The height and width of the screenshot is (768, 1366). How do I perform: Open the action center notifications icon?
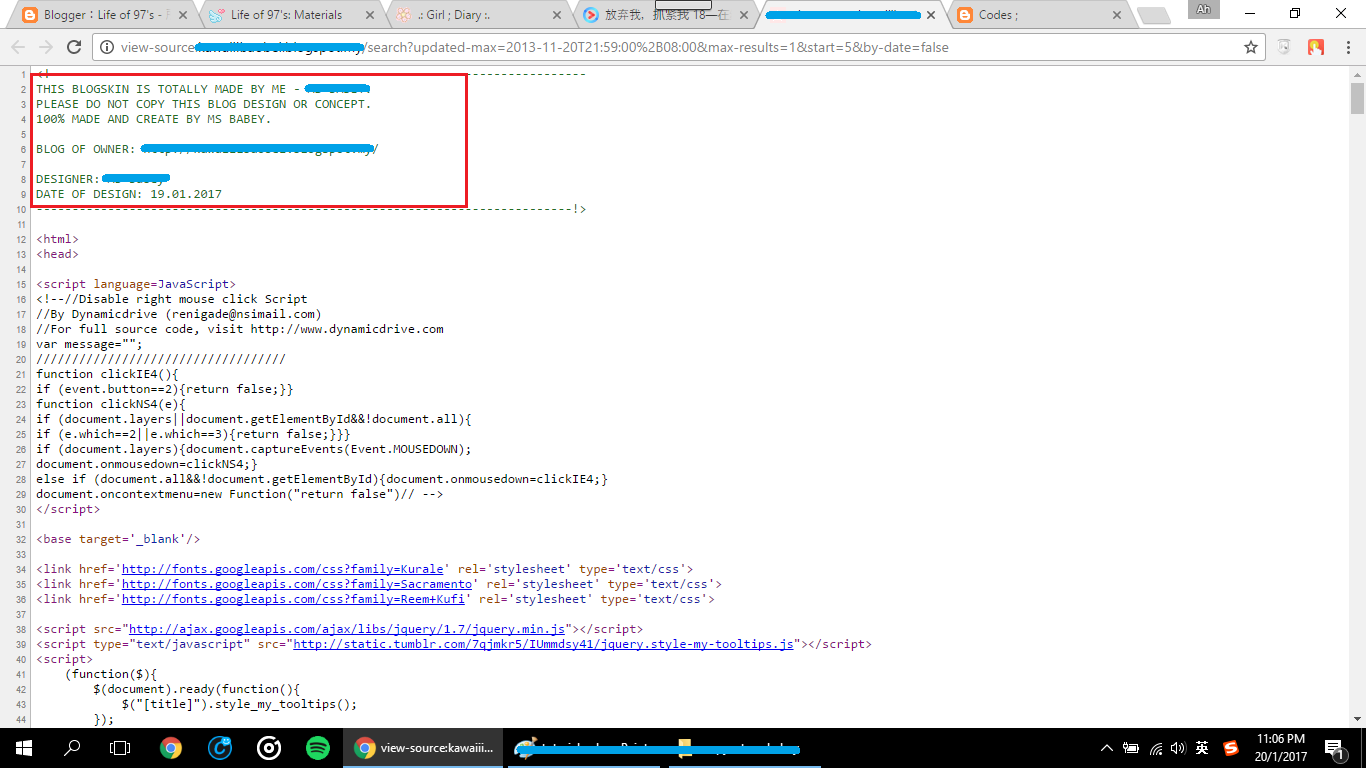click(x=1333, y=747)
